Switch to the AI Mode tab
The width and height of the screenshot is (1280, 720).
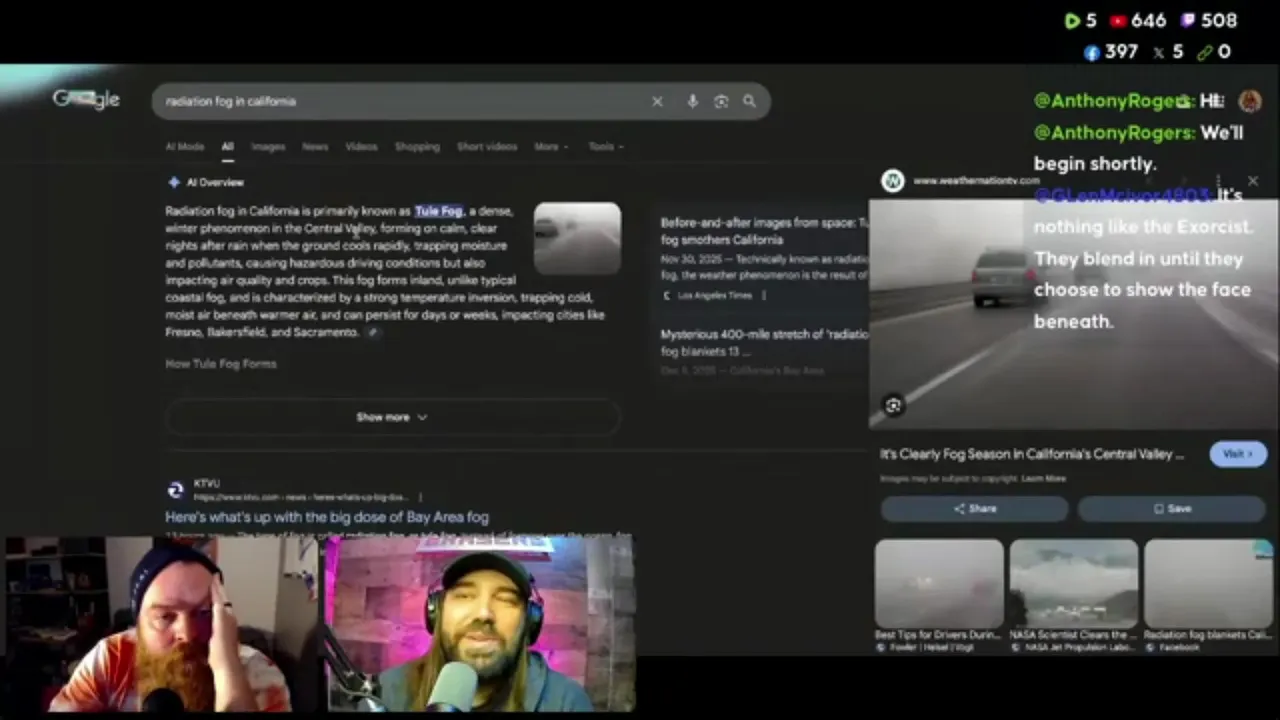coord(185,146)
